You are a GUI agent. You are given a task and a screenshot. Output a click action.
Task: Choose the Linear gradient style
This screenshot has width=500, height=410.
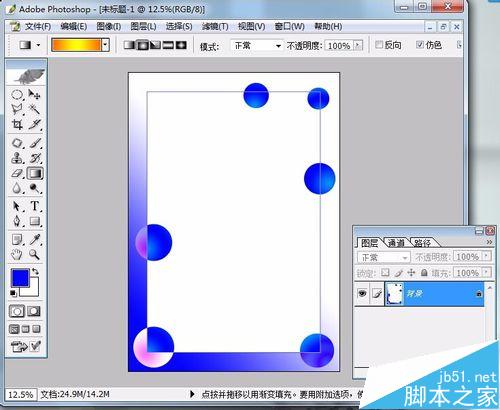[x=129, y=45]
